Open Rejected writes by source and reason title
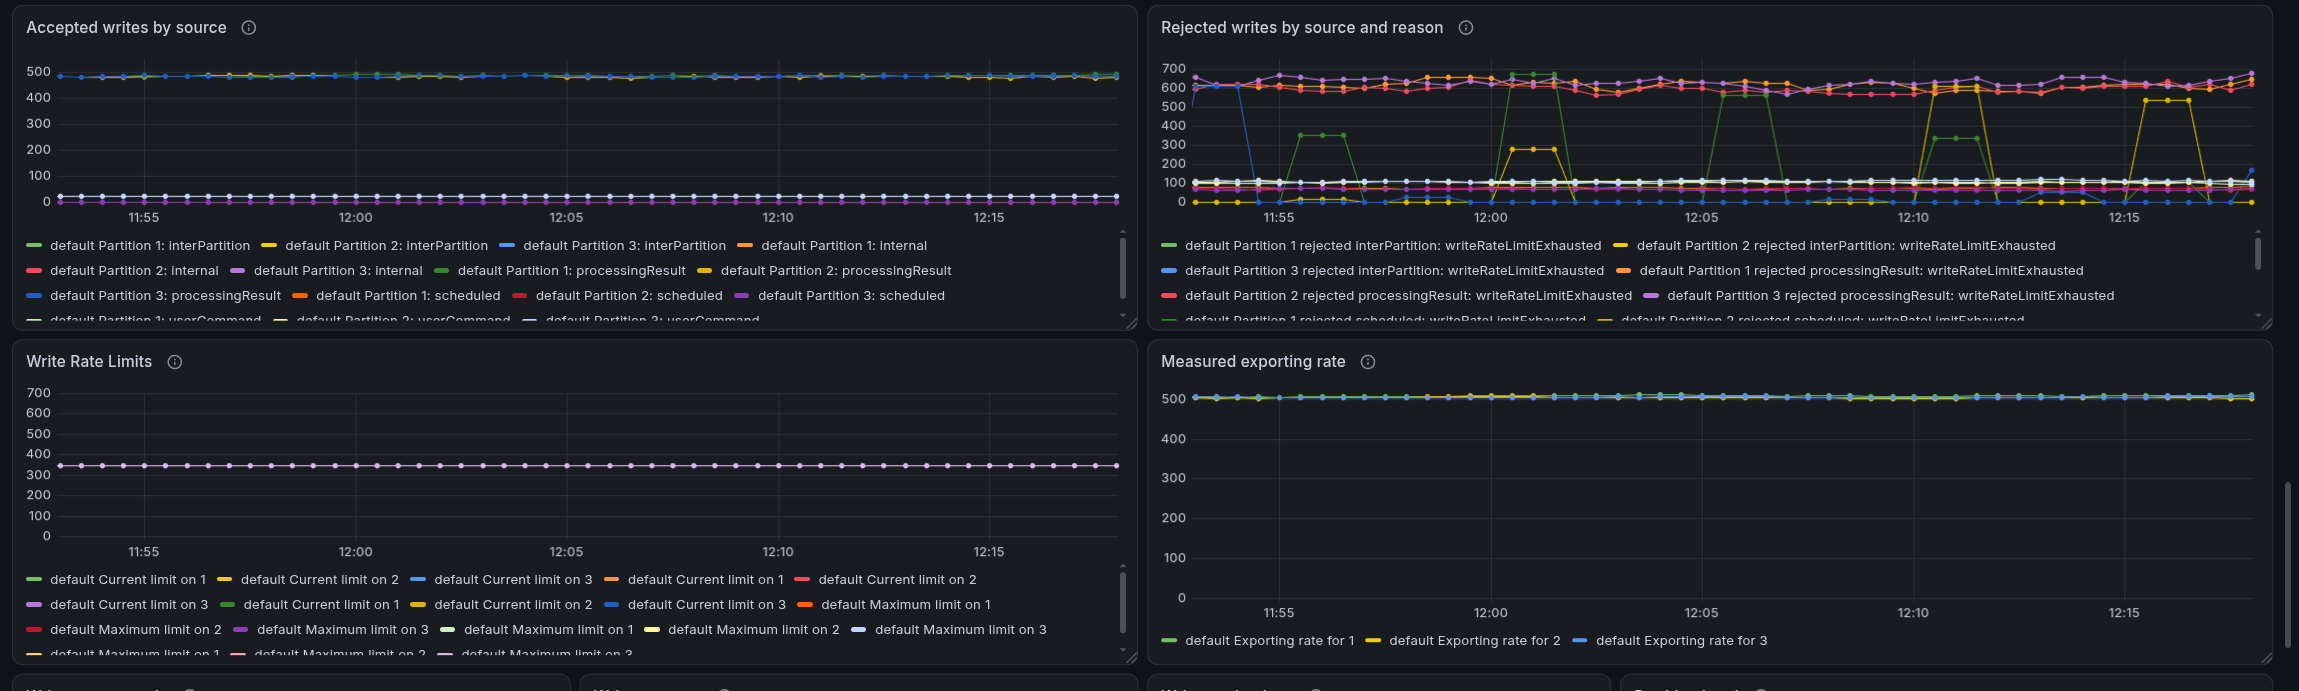 point(1302,28)
